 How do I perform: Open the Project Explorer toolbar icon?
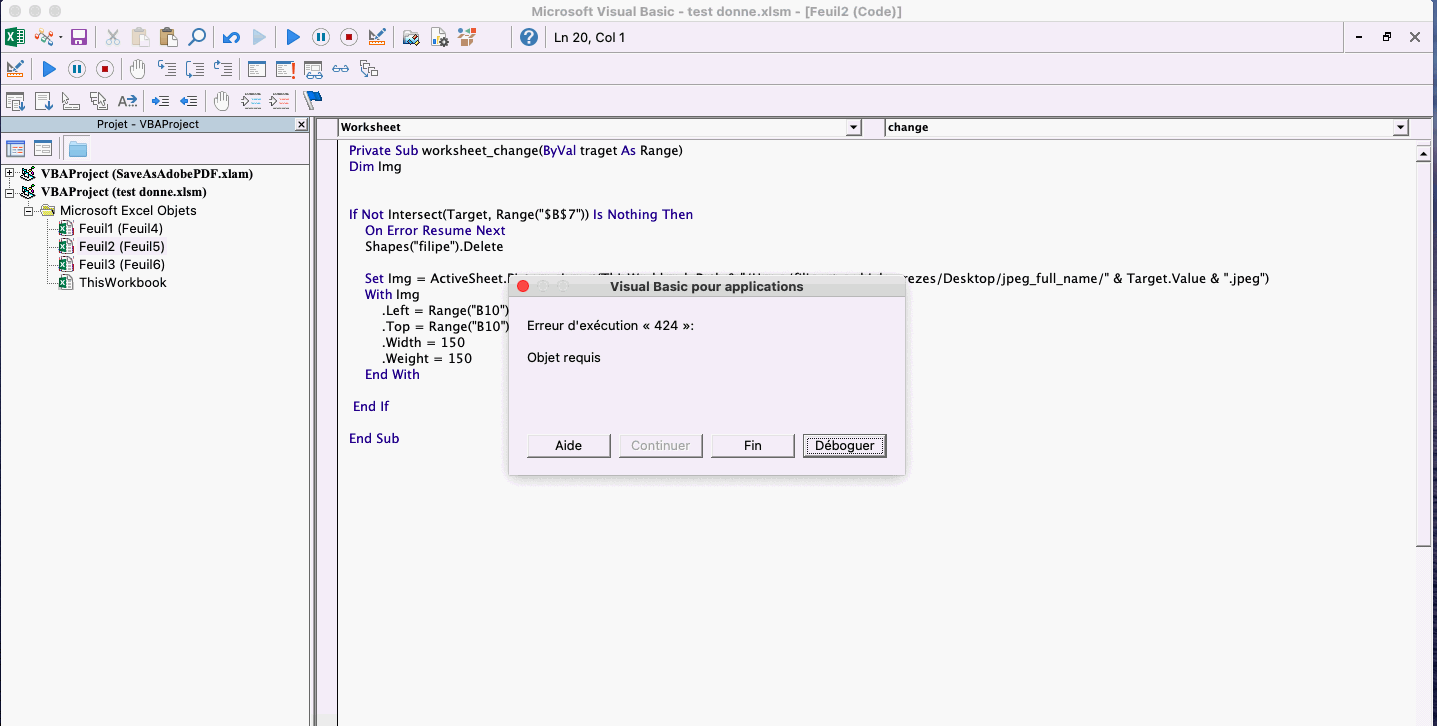(x=411, y=37)
